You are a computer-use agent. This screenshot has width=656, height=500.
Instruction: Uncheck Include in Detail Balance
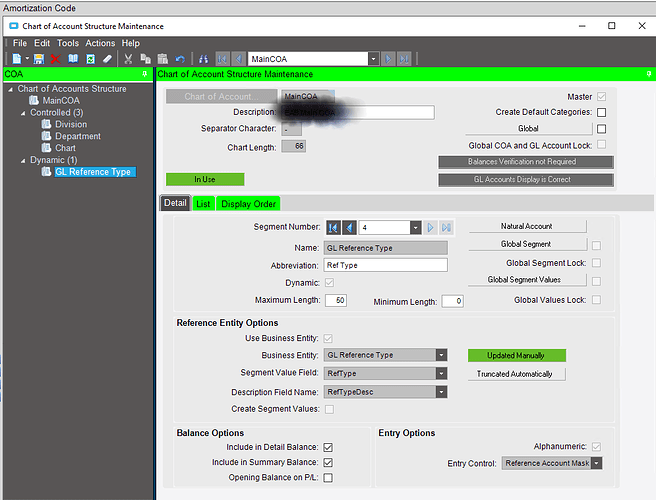click(x=328, y=447)
